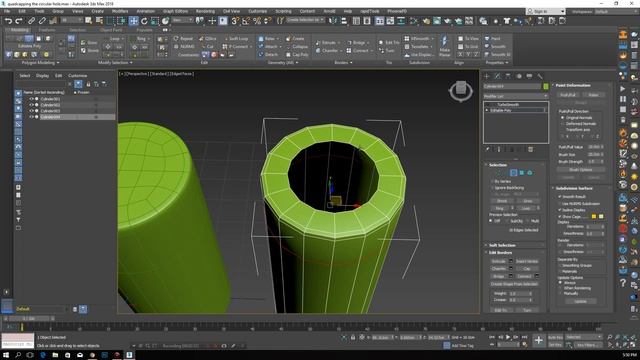Toggle the Smooth Result checkbox
This screenshot has width=640, height=360.
[560, 197]
